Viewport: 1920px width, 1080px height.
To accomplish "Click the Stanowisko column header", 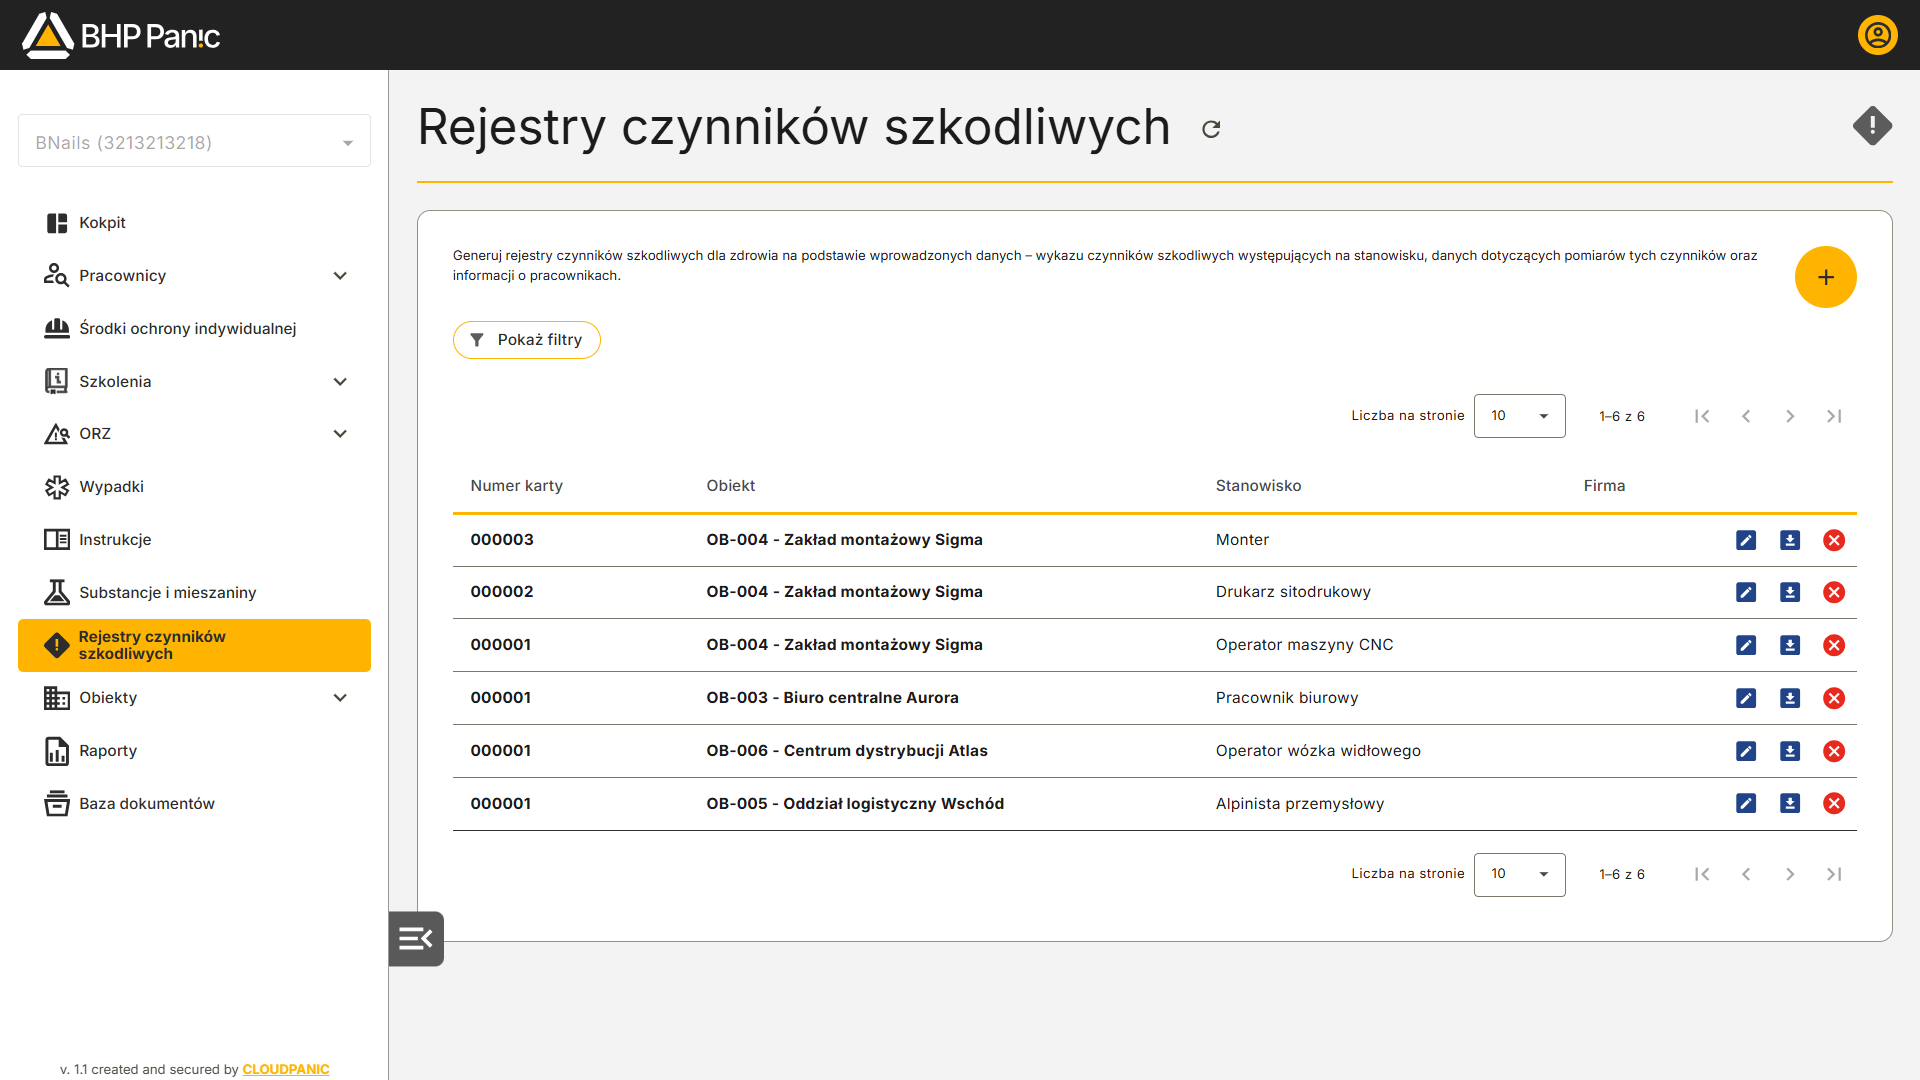I will click(x=1258, y=486).
